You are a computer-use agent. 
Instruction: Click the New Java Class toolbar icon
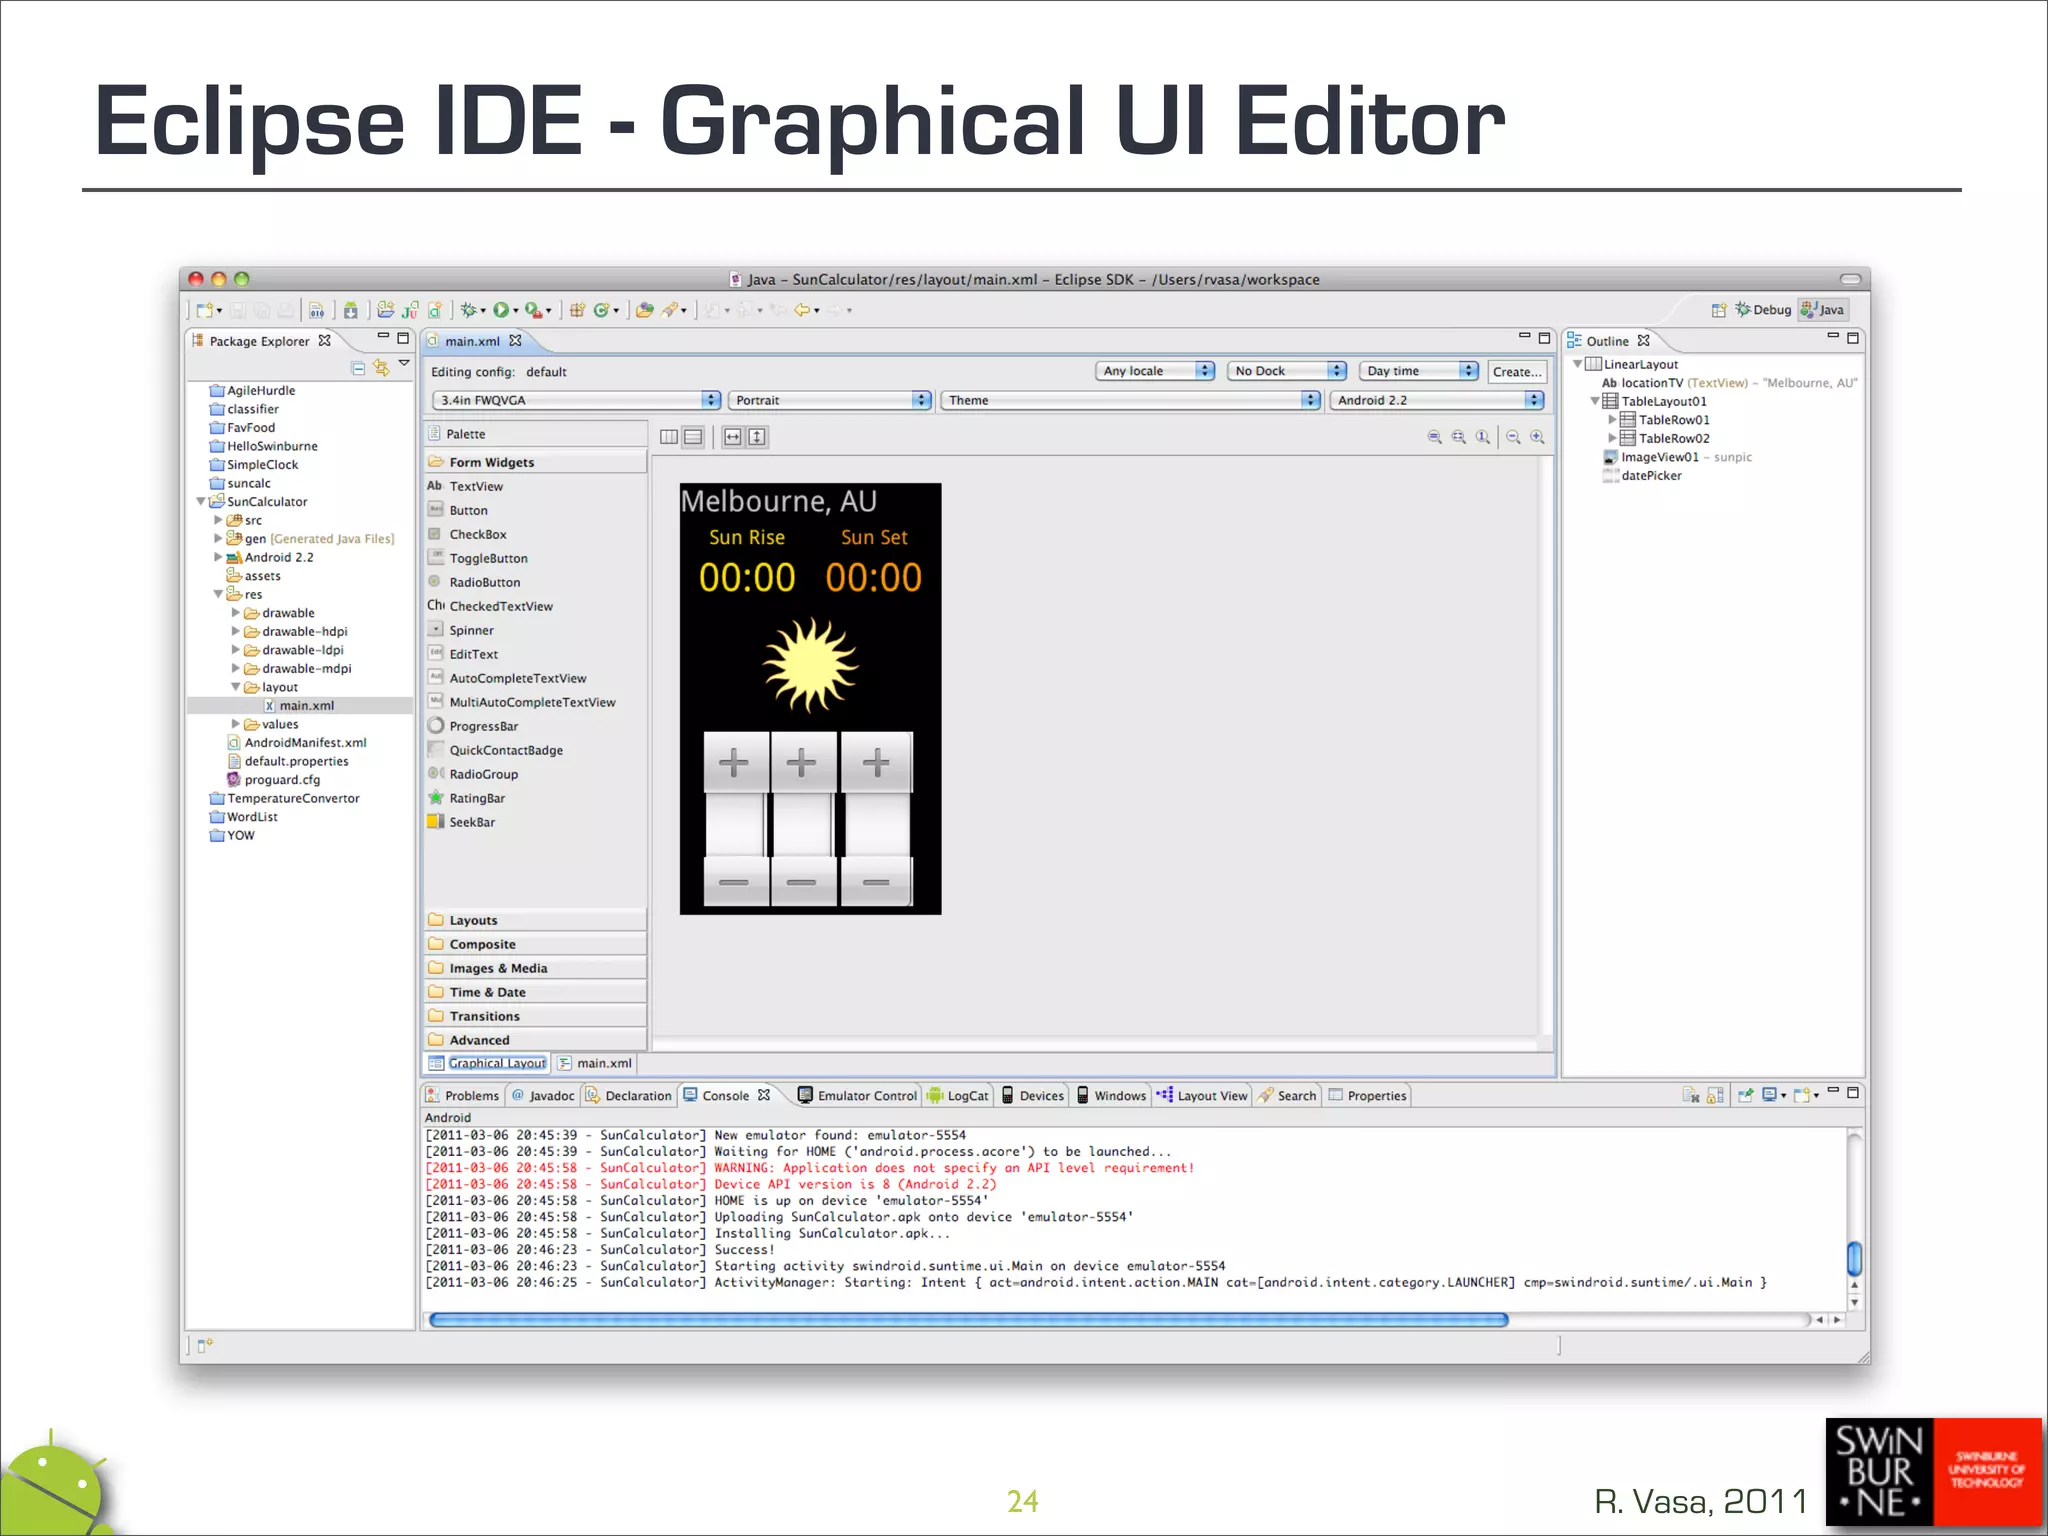[x=601, y=310]
